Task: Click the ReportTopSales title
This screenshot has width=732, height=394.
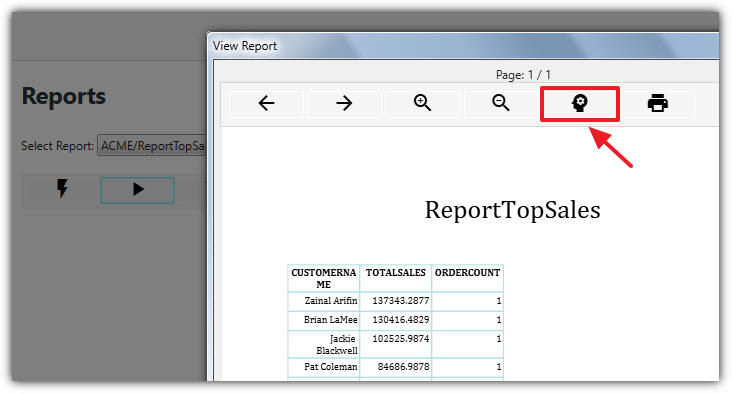Action: click(x=512, y=210)
